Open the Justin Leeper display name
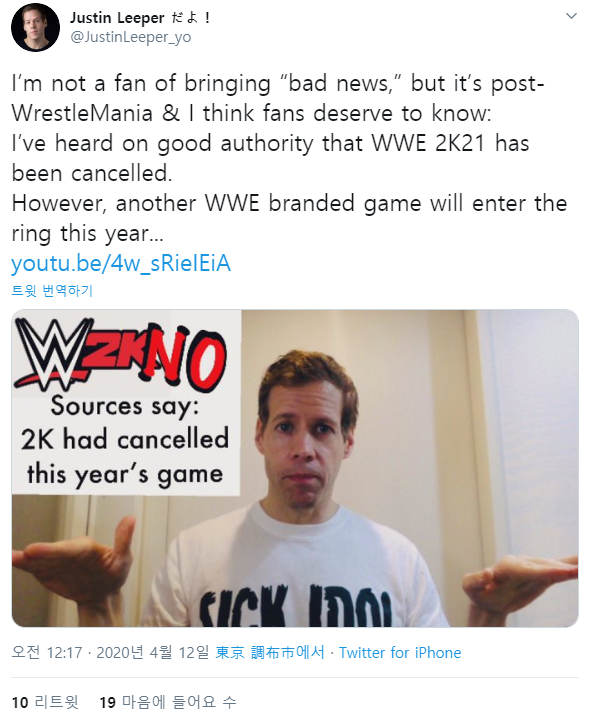The image size is (591, 722). point(117,17)
